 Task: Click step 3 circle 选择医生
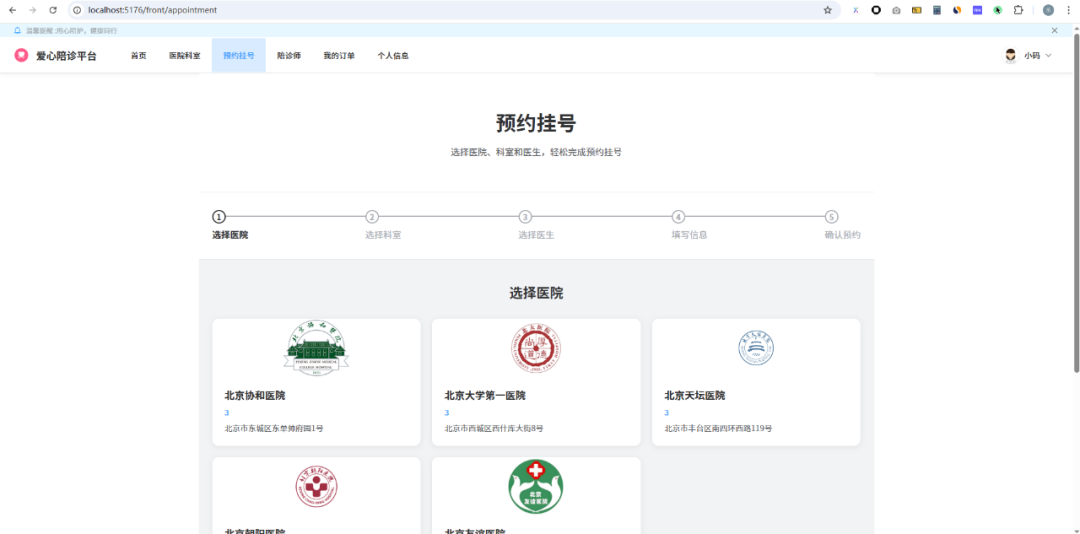525,217
